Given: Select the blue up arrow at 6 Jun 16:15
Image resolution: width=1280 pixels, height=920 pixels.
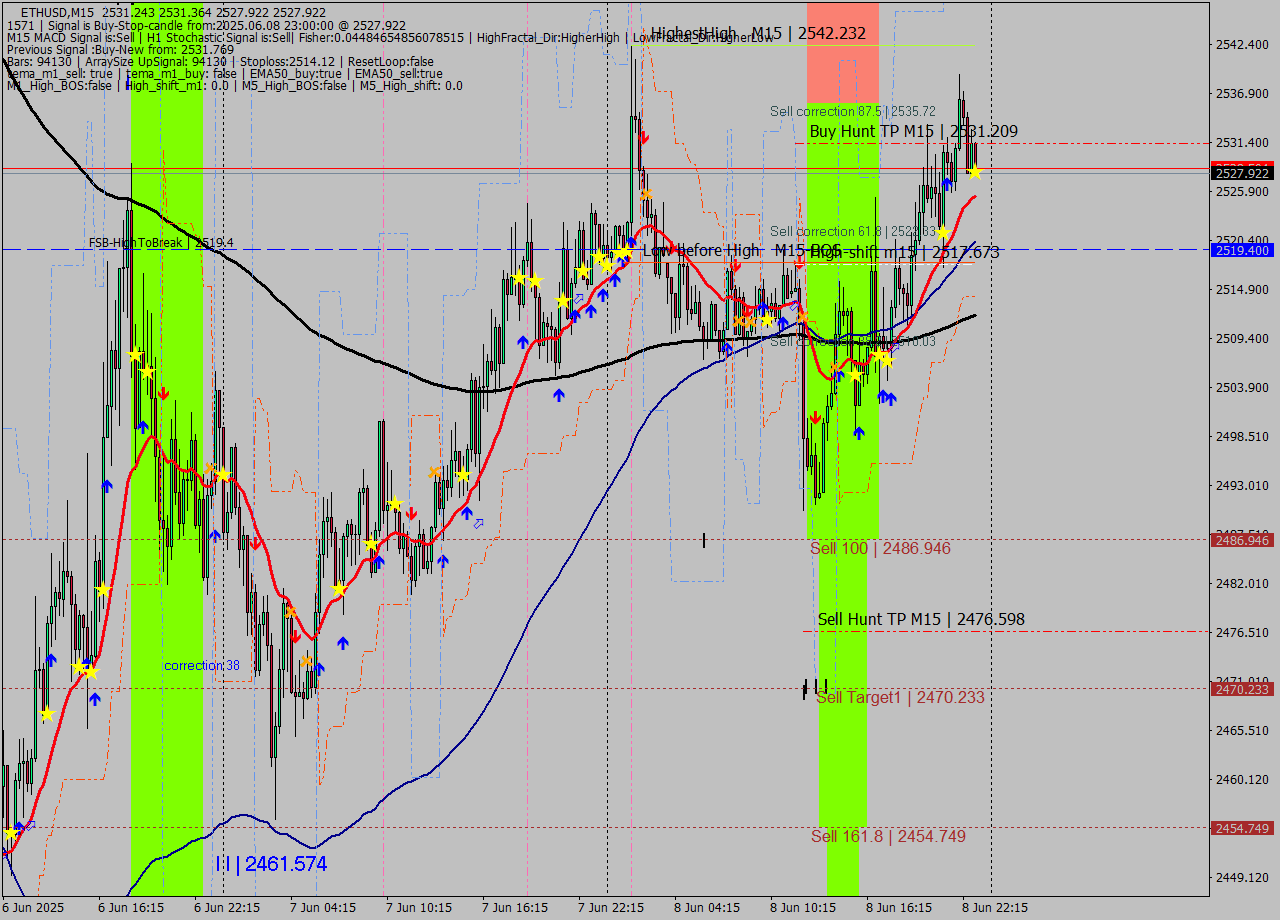Looking at the screenshot, I should click(x=142, y=426).
